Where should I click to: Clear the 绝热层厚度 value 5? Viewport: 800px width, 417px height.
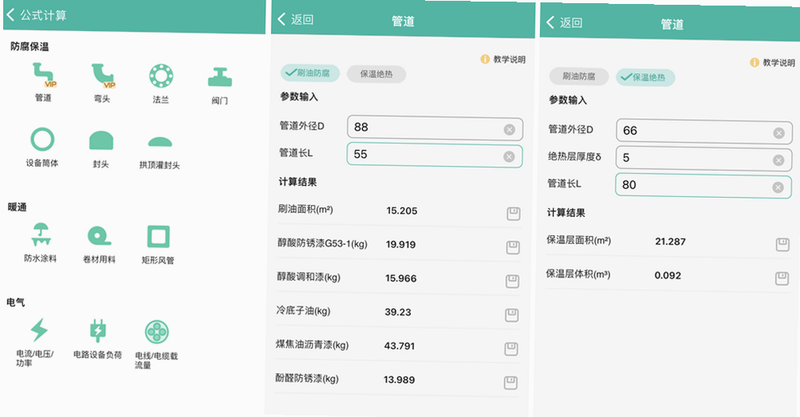[778, 160]
